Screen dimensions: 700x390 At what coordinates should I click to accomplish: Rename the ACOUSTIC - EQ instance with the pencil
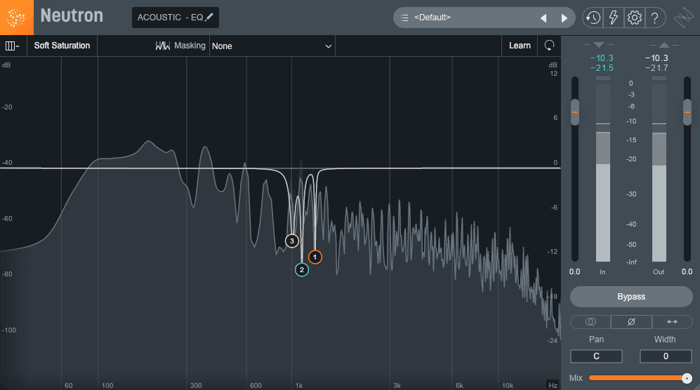[x=209, y=17]
